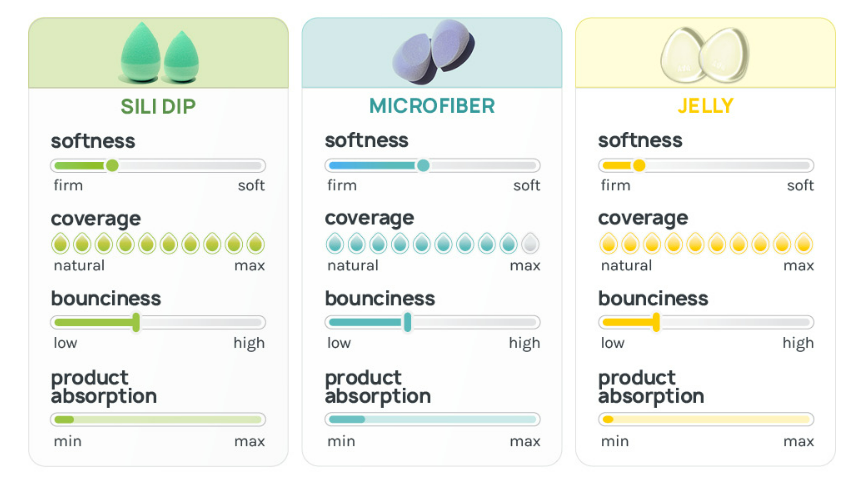
Task: Click the Jelly bounciness slider handle
Action: tap(656, 322)
